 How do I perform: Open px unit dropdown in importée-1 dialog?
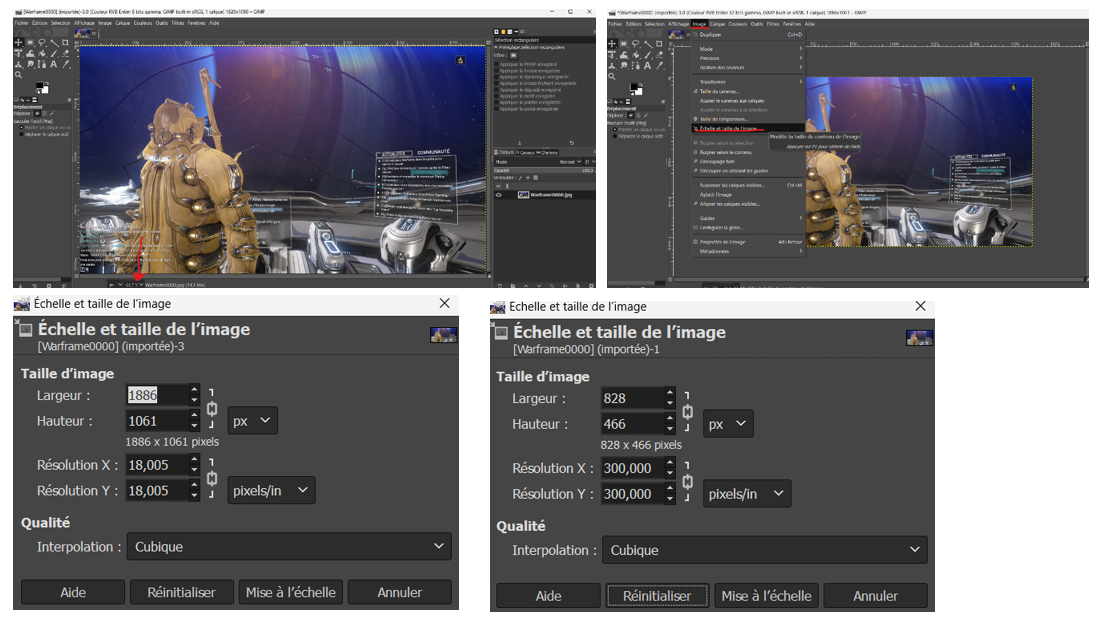tap(728, 424)
